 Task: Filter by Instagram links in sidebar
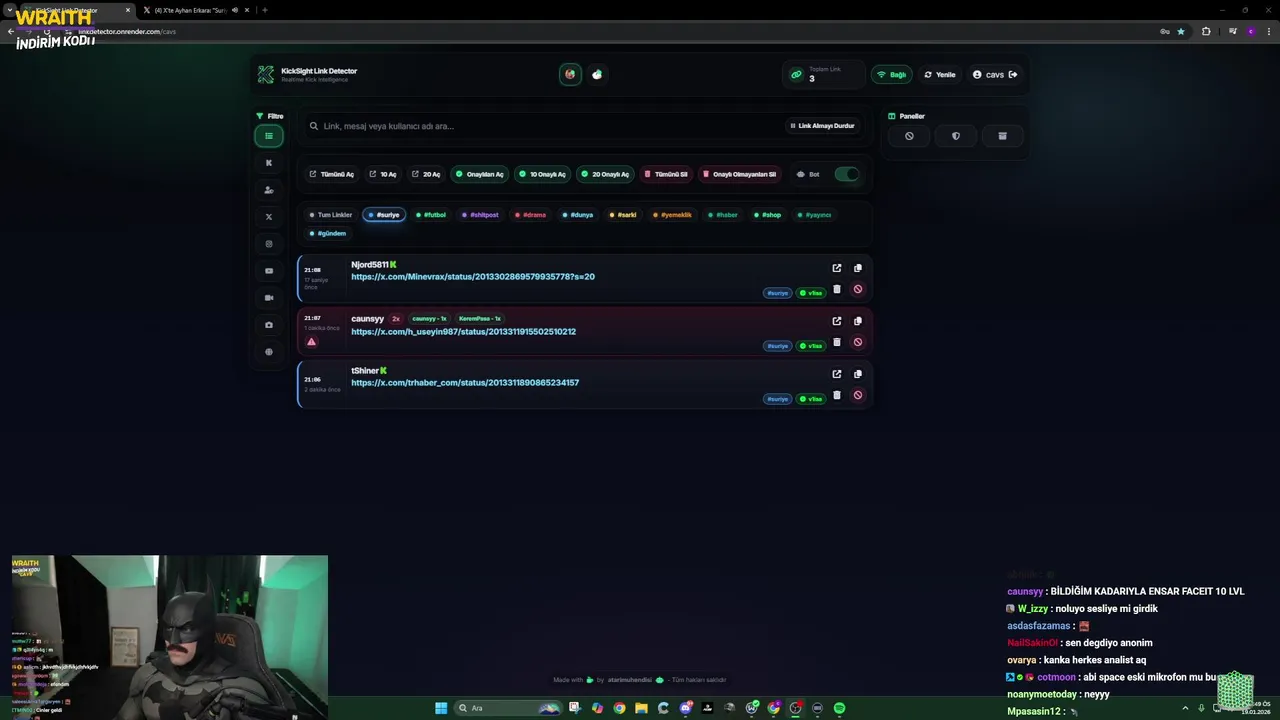tap(269, 244)
